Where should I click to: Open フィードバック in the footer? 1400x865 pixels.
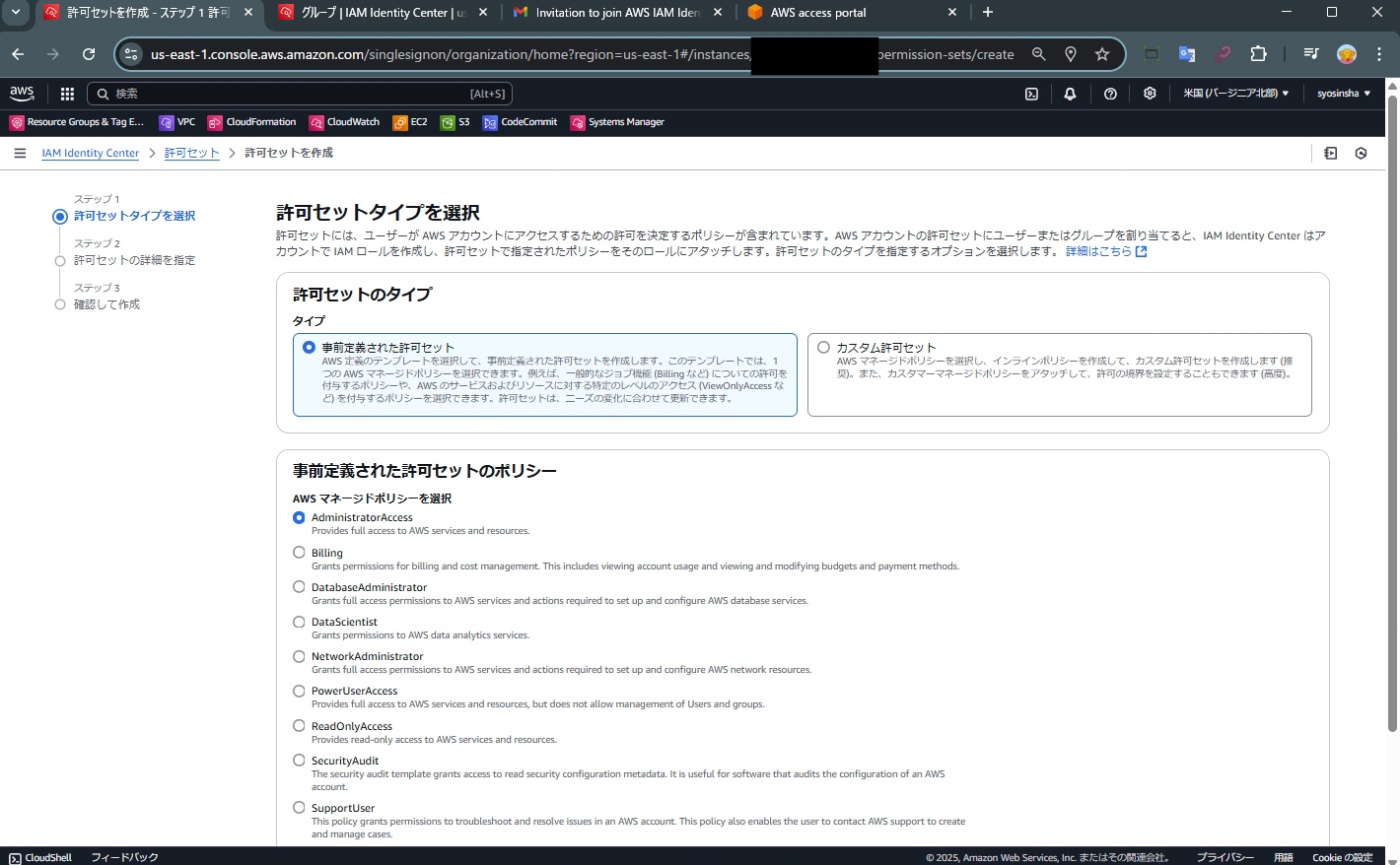click(125, 857)
